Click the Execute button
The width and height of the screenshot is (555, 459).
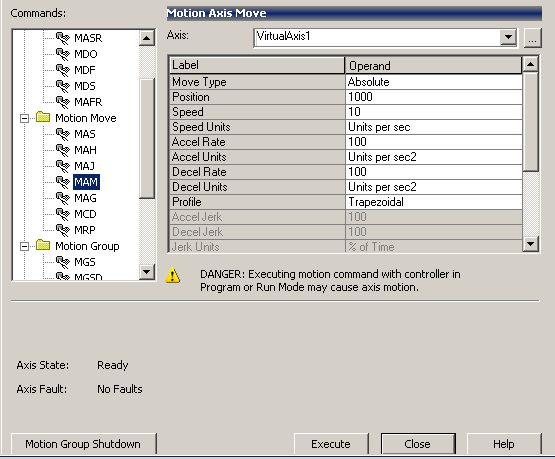tap(331, 444)
